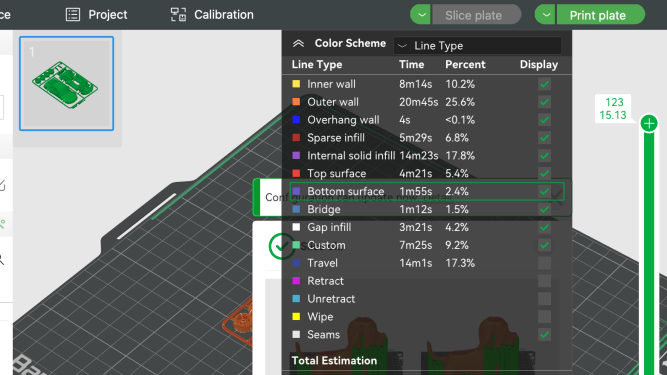Open the Slice plate dropdown arrow
Image resolution: width=667 pixels, height=375 pixels.
click(421, 15)
